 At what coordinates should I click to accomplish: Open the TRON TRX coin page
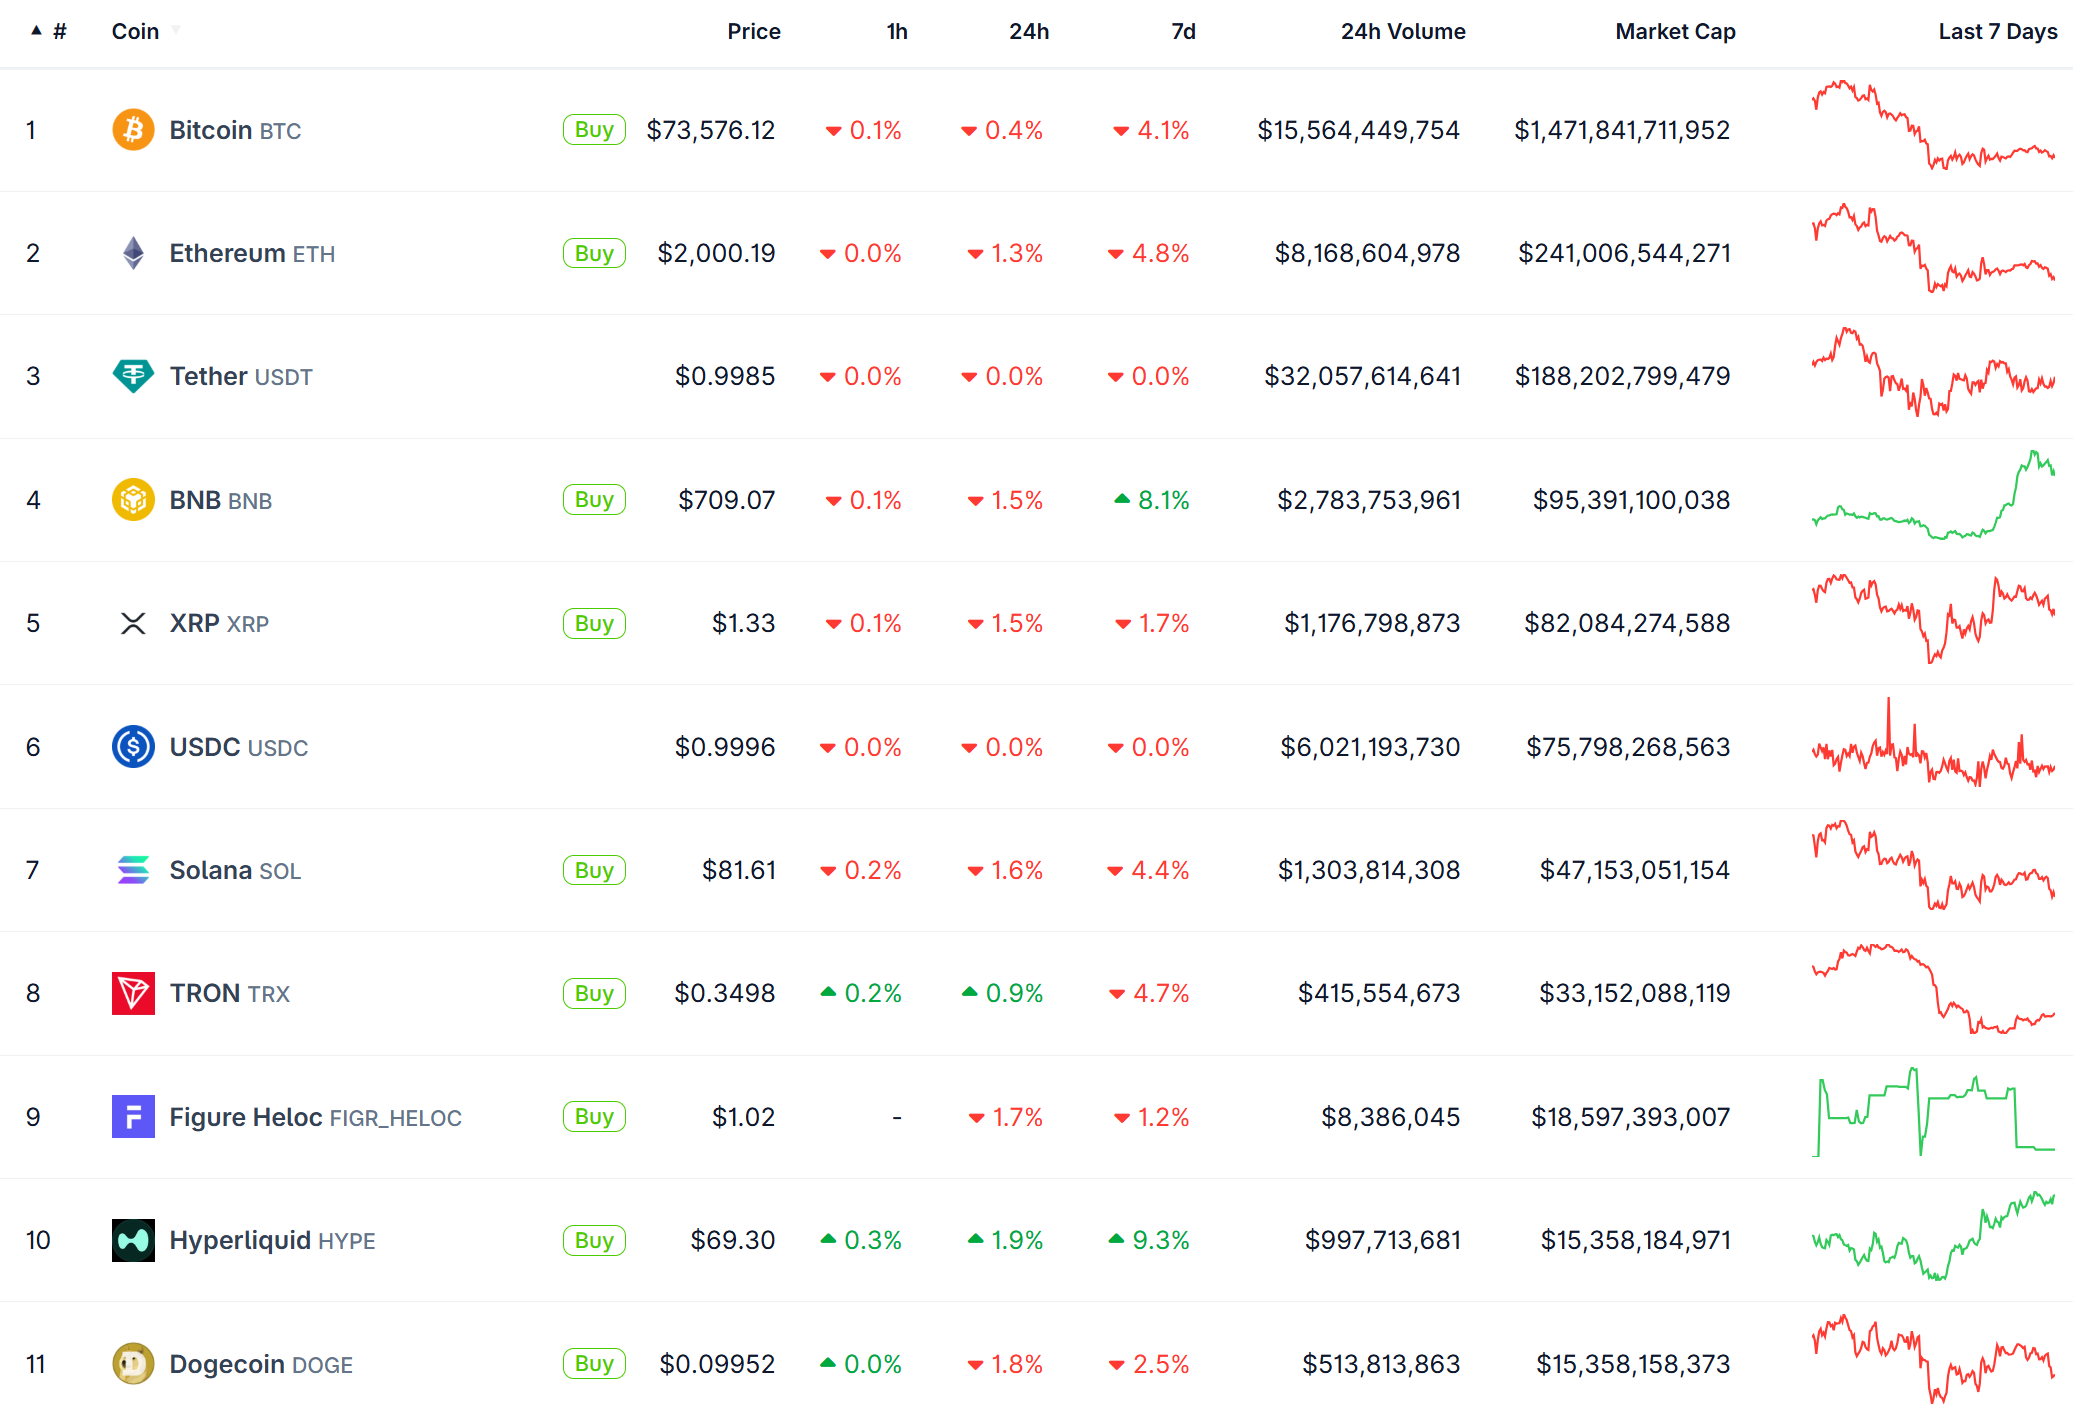[x=230, y=993]
